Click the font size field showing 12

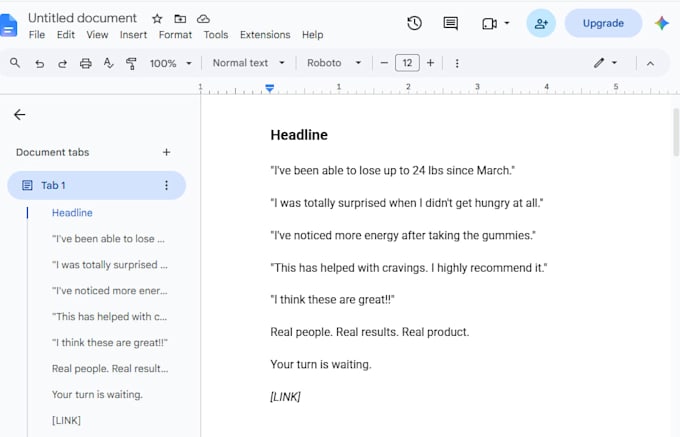click(407, 63)
